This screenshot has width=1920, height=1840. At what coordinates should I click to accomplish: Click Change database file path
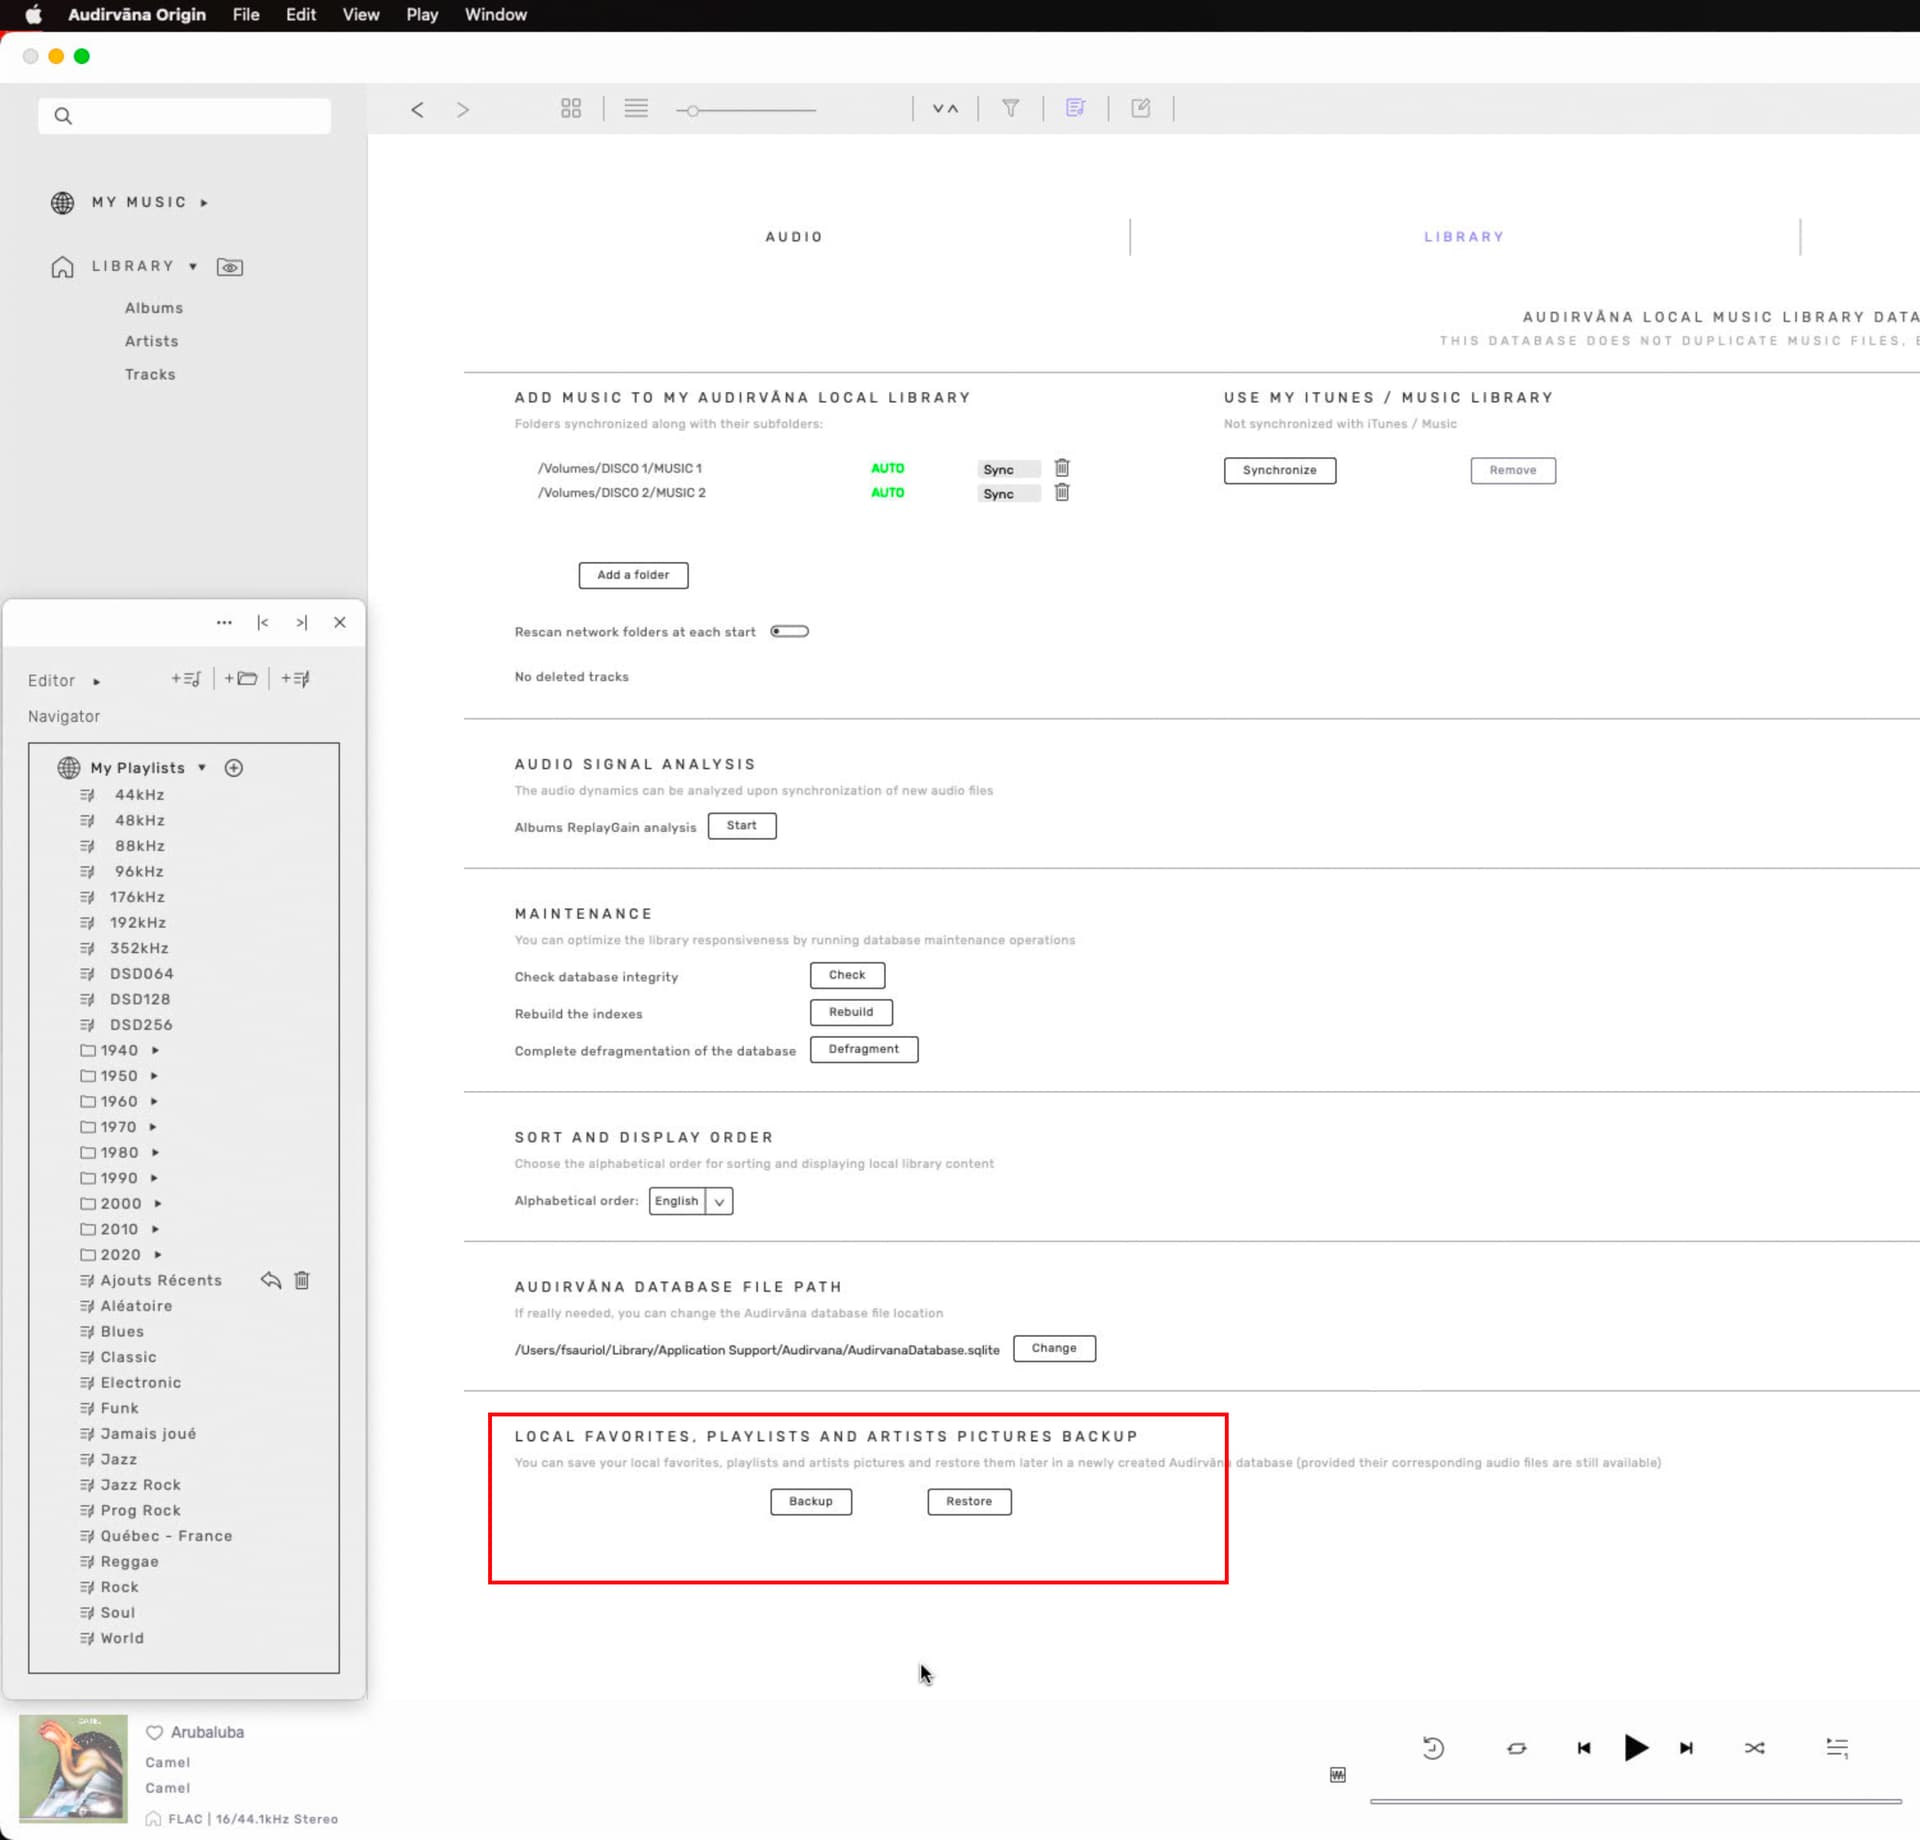pyautogui.click(x=1054, y=1348)
